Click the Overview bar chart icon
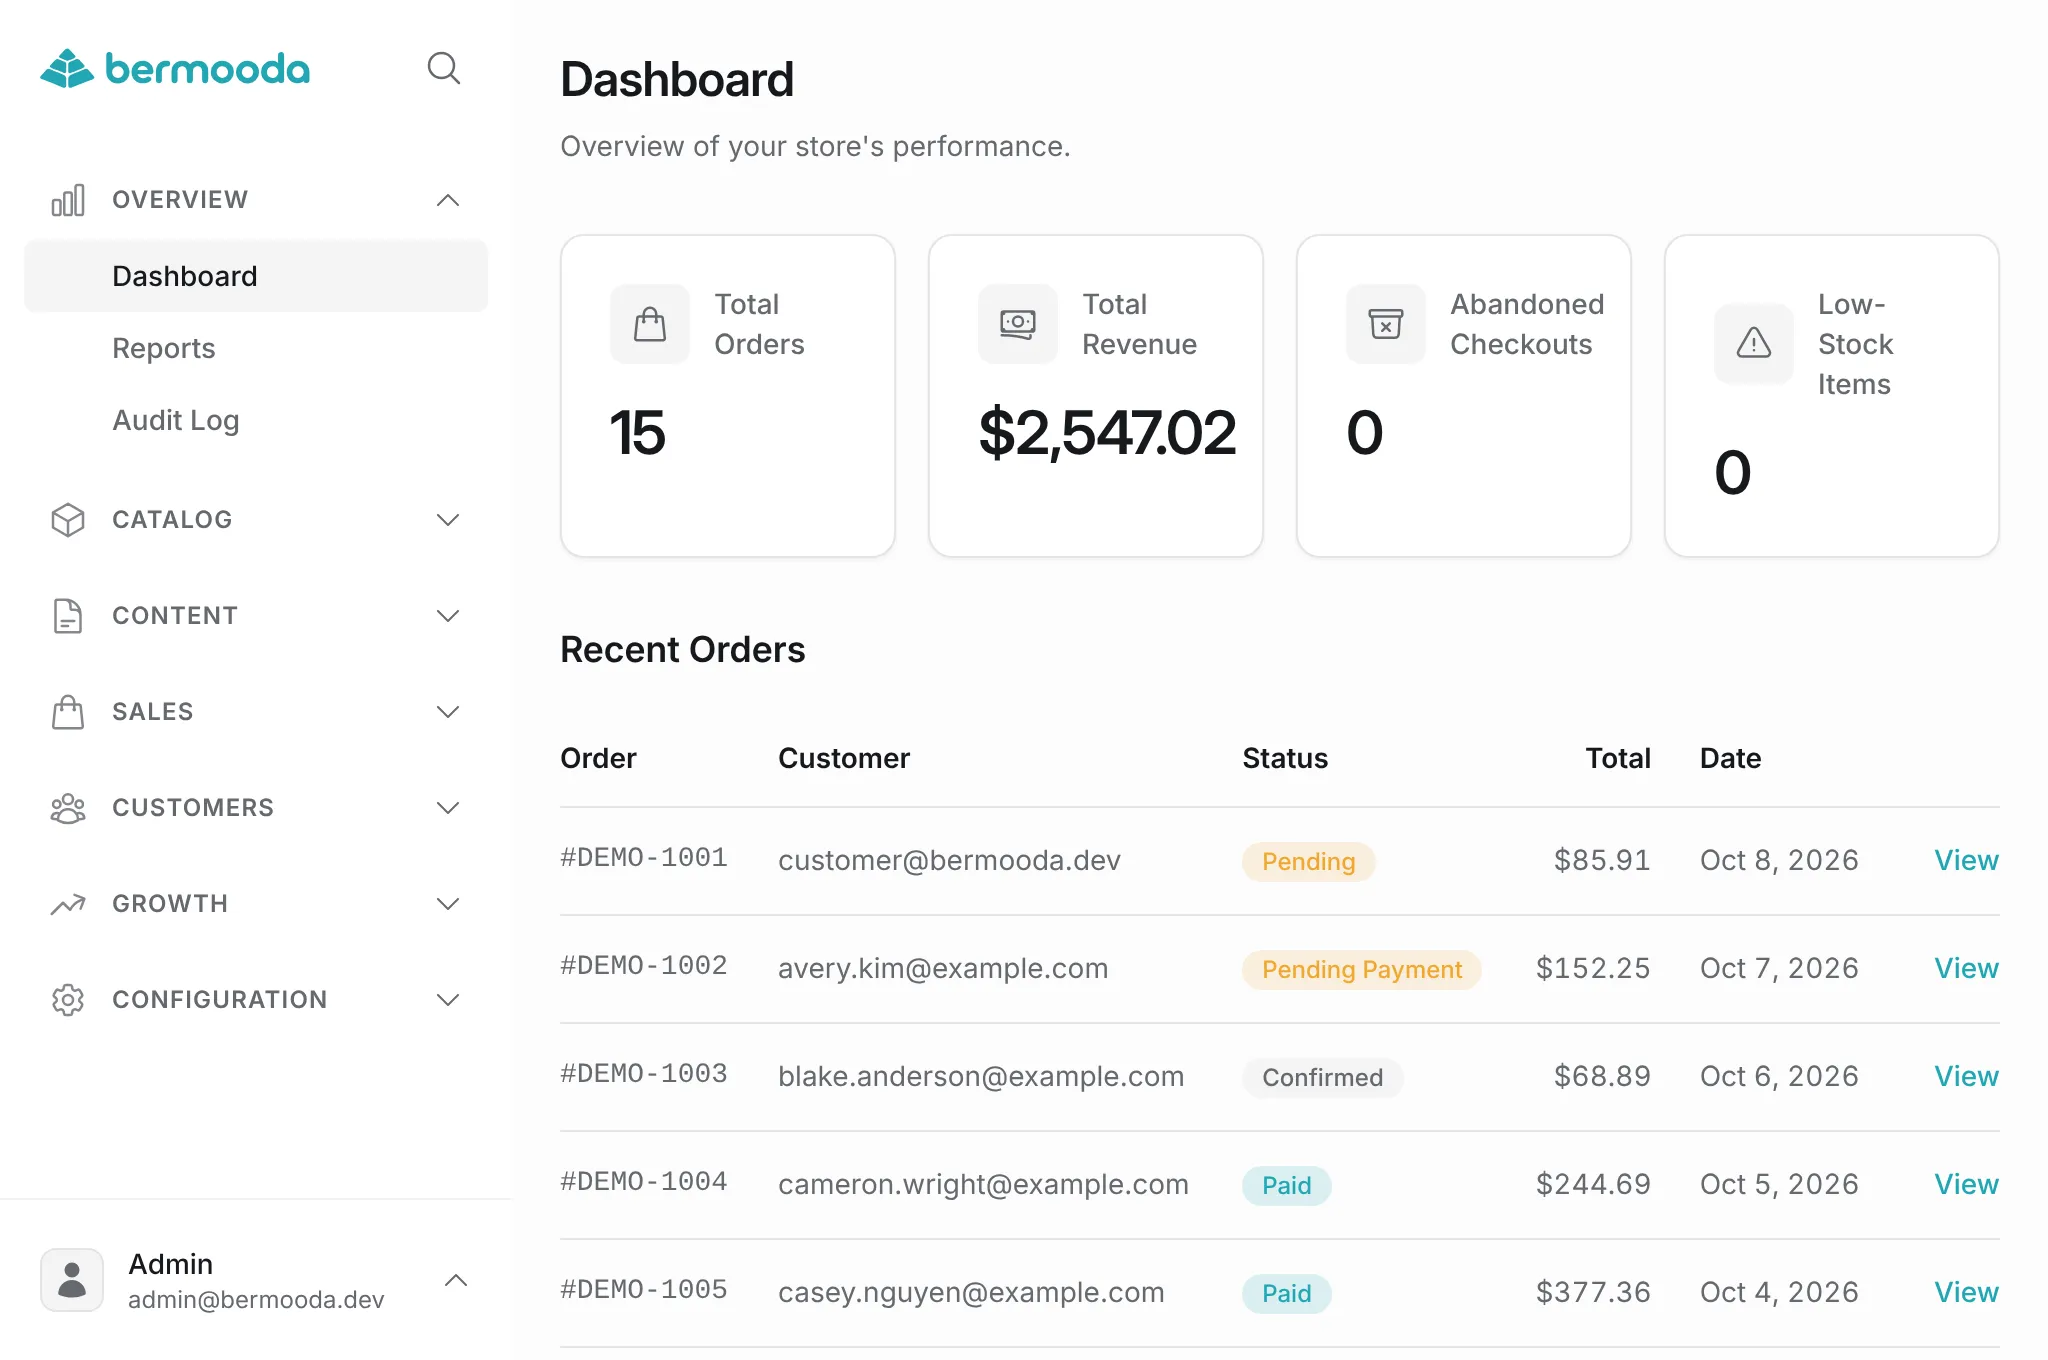This screenshot has width=2048, height=1360. 68,200
